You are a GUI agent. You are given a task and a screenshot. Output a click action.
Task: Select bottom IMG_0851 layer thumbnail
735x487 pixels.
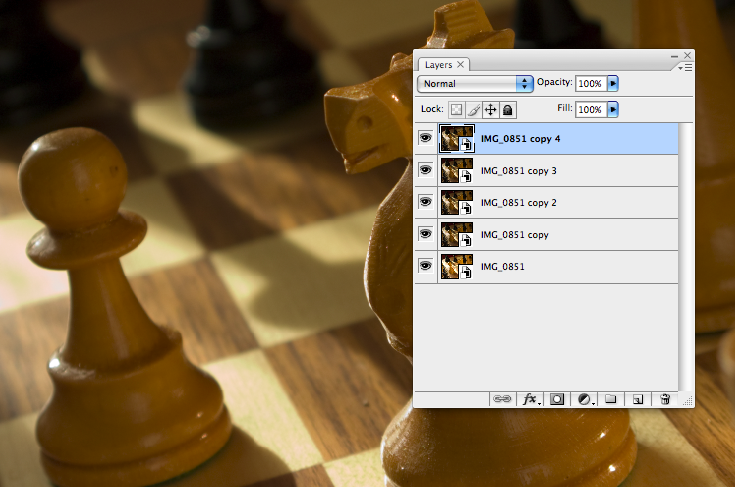pyautogui.click(x=457, y=266)
